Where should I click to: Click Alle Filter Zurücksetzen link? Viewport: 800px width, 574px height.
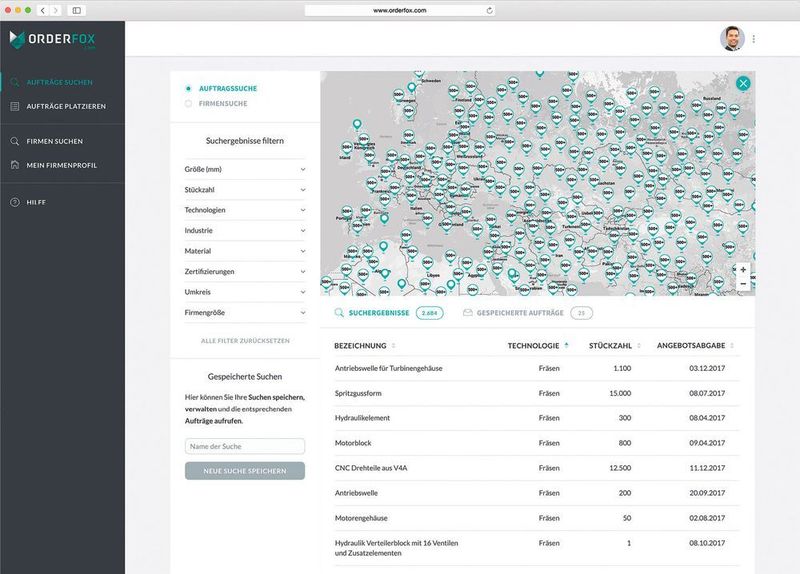[x=245, y=341]
